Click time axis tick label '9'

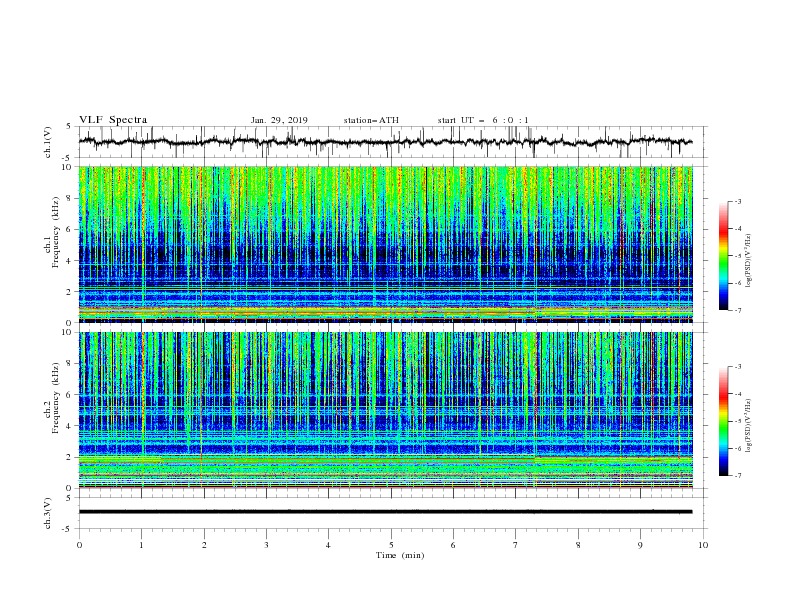(640, 545)
